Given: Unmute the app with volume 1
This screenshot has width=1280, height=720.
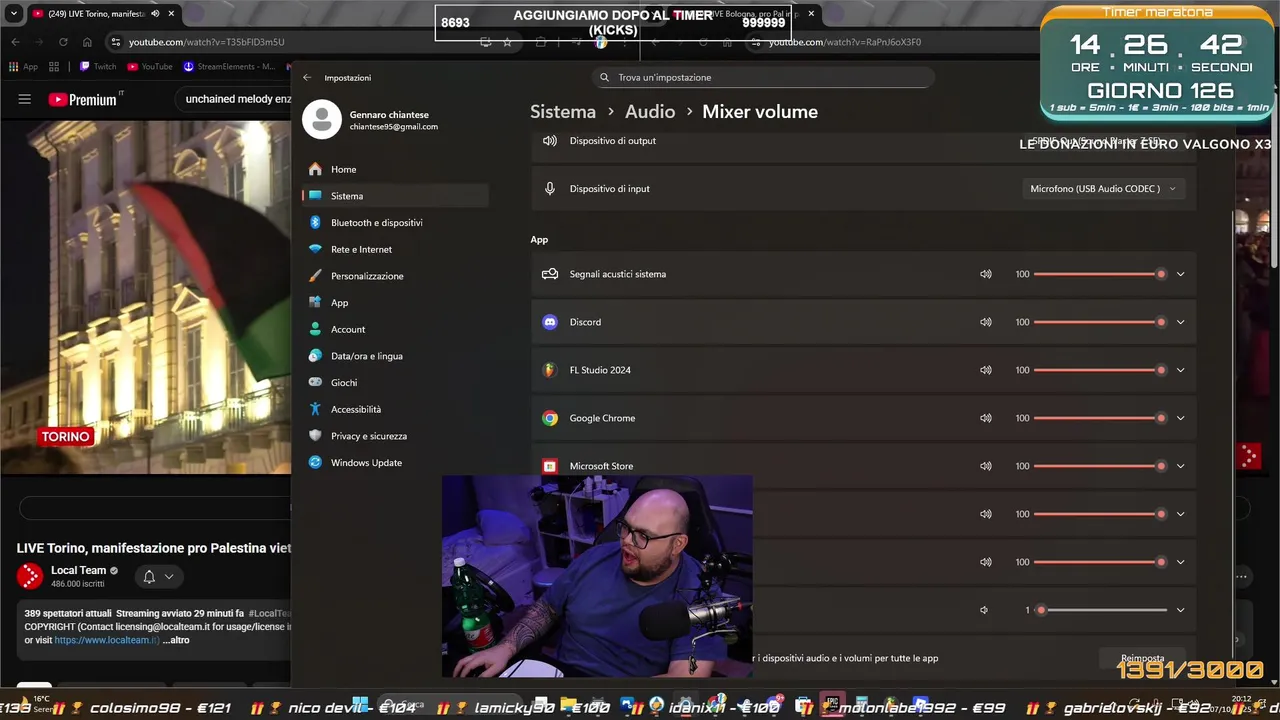Looking at the screenshot, I should tap(985, 610).
